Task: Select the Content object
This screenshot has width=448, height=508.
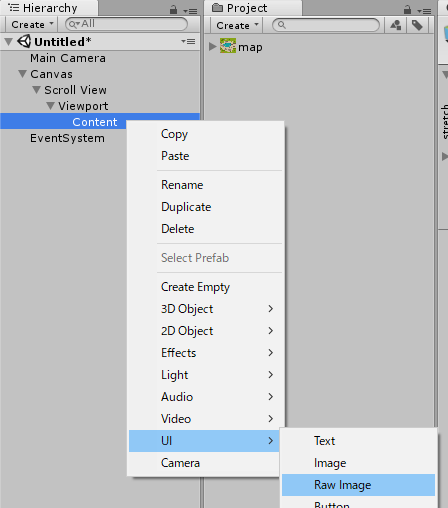Action: pos(95,122)
